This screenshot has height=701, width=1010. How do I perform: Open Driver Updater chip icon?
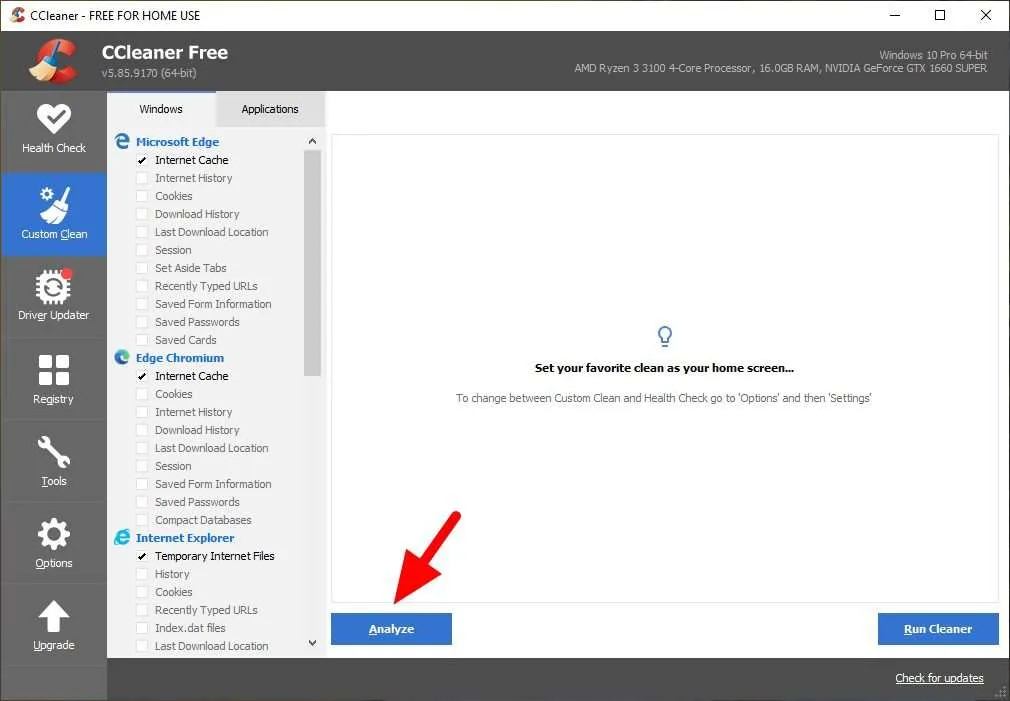53,286
